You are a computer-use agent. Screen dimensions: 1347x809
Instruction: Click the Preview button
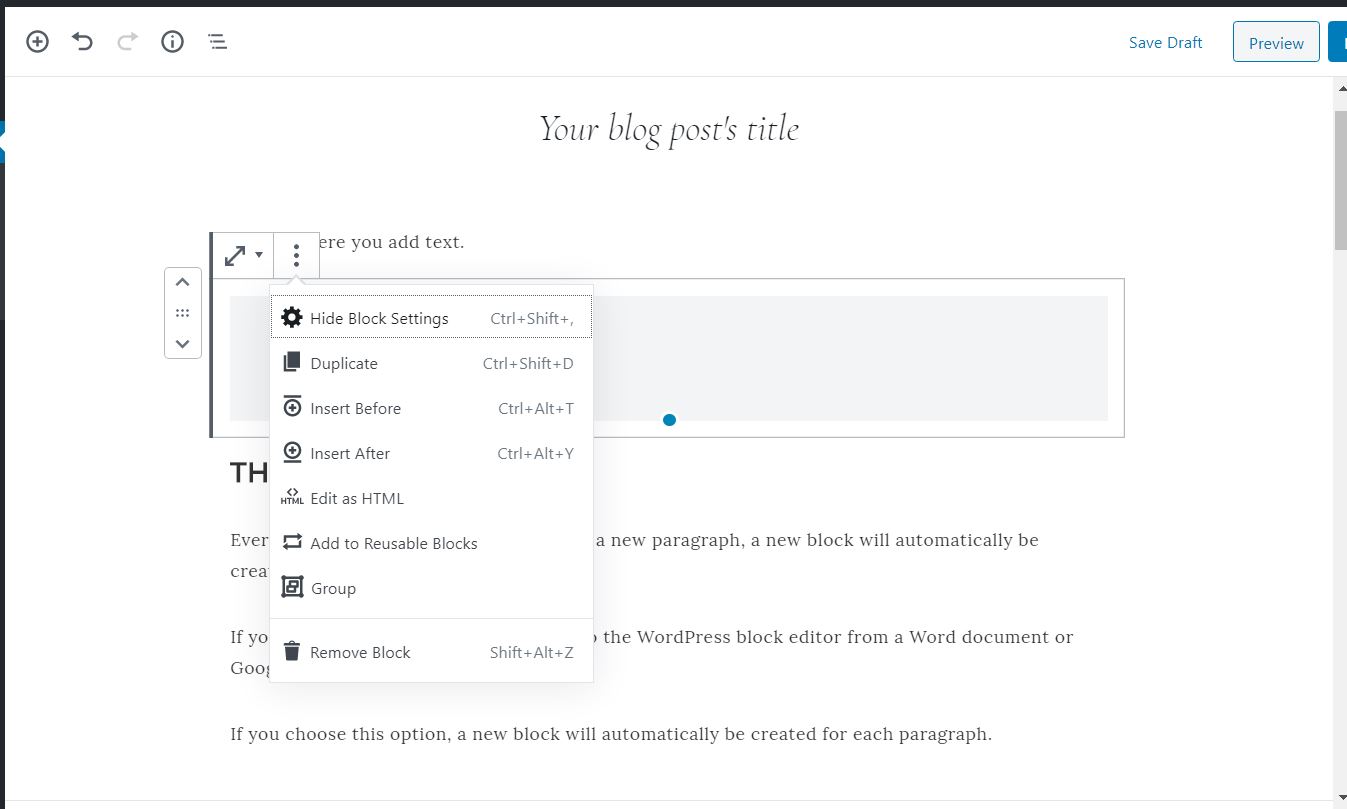[x=1276, y=43]
